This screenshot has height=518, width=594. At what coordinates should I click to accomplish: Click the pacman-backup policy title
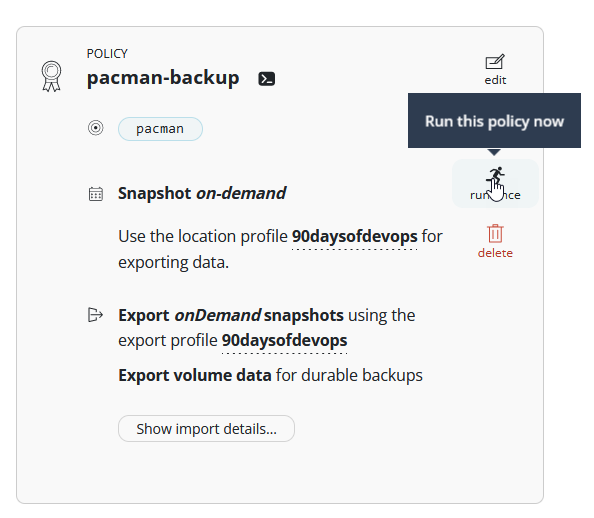pyautogui.click(x=163, y=78)
